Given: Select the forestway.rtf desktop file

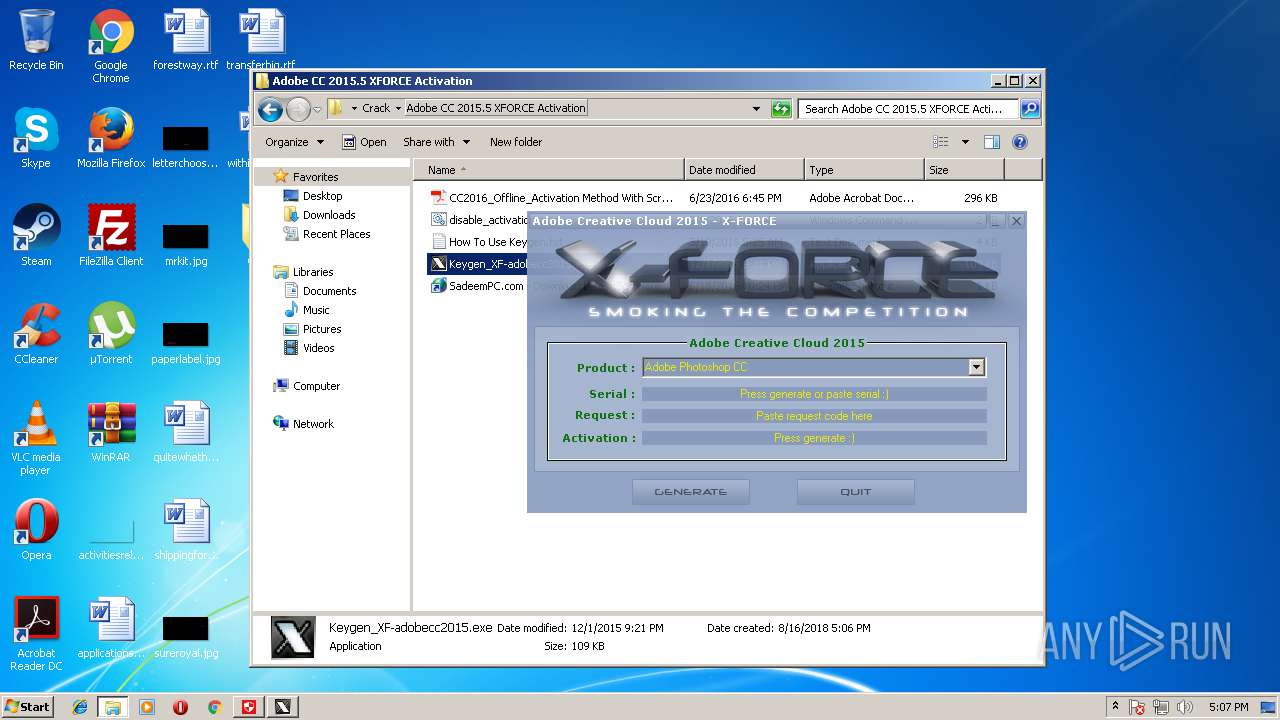Looking at the screenshot, I should [186, 40].
